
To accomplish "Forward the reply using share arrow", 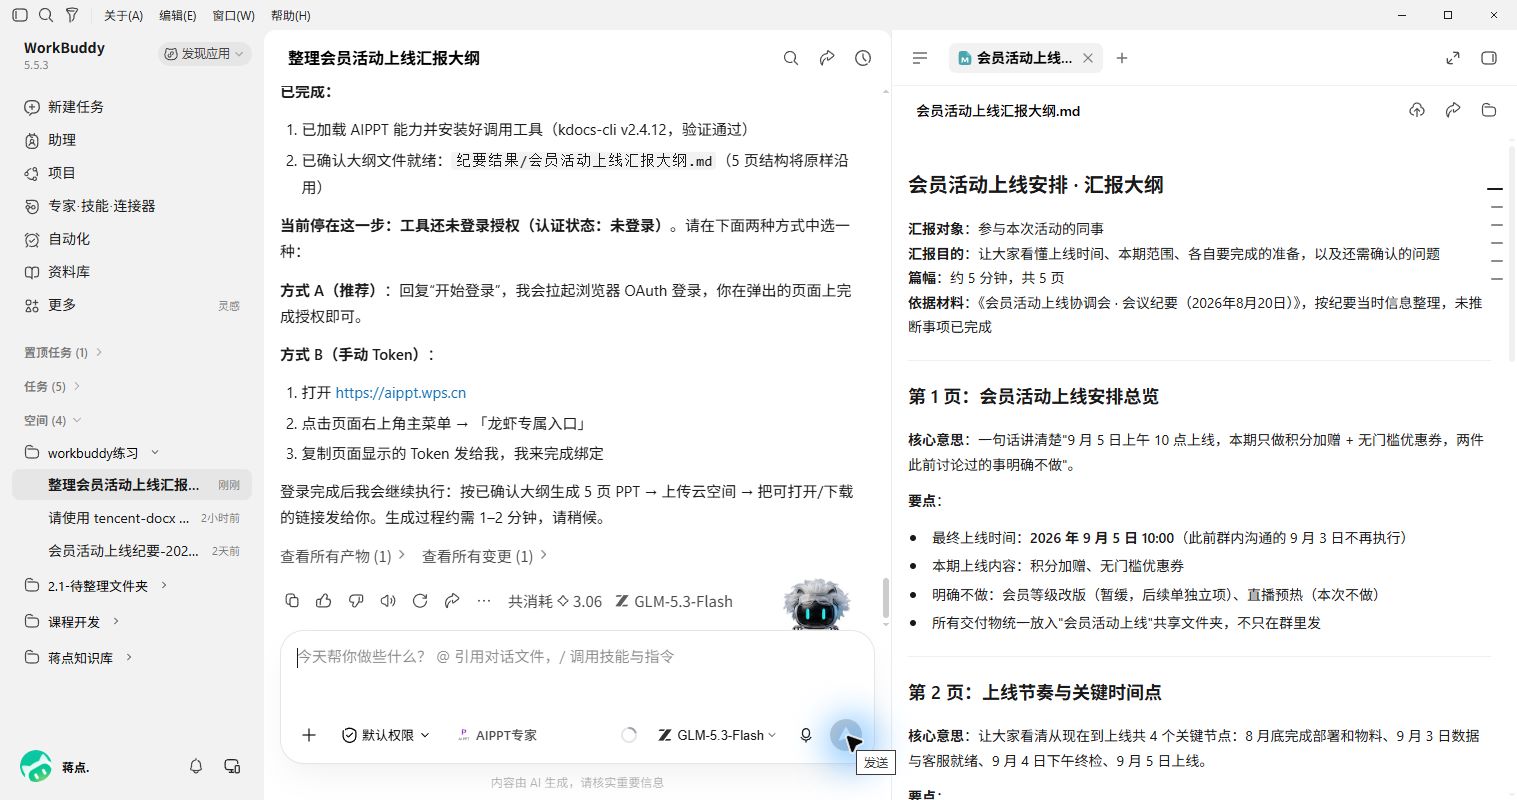I will click(x=452, y=600).
